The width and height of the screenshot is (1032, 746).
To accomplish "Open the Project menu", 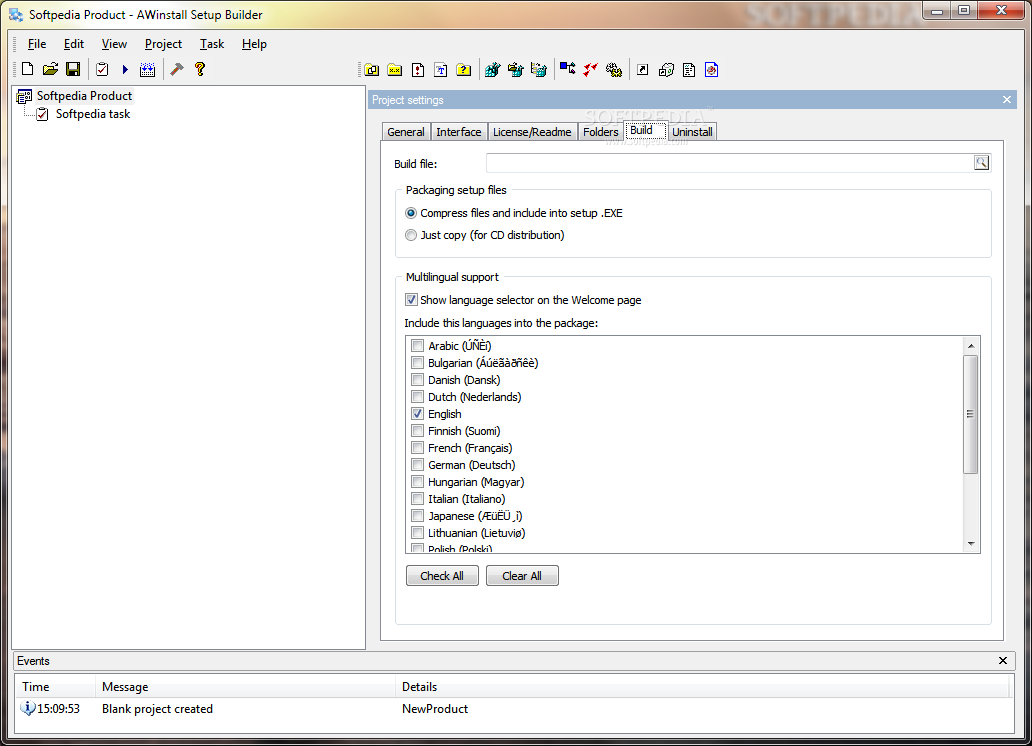I will click(x=163, y=44).
